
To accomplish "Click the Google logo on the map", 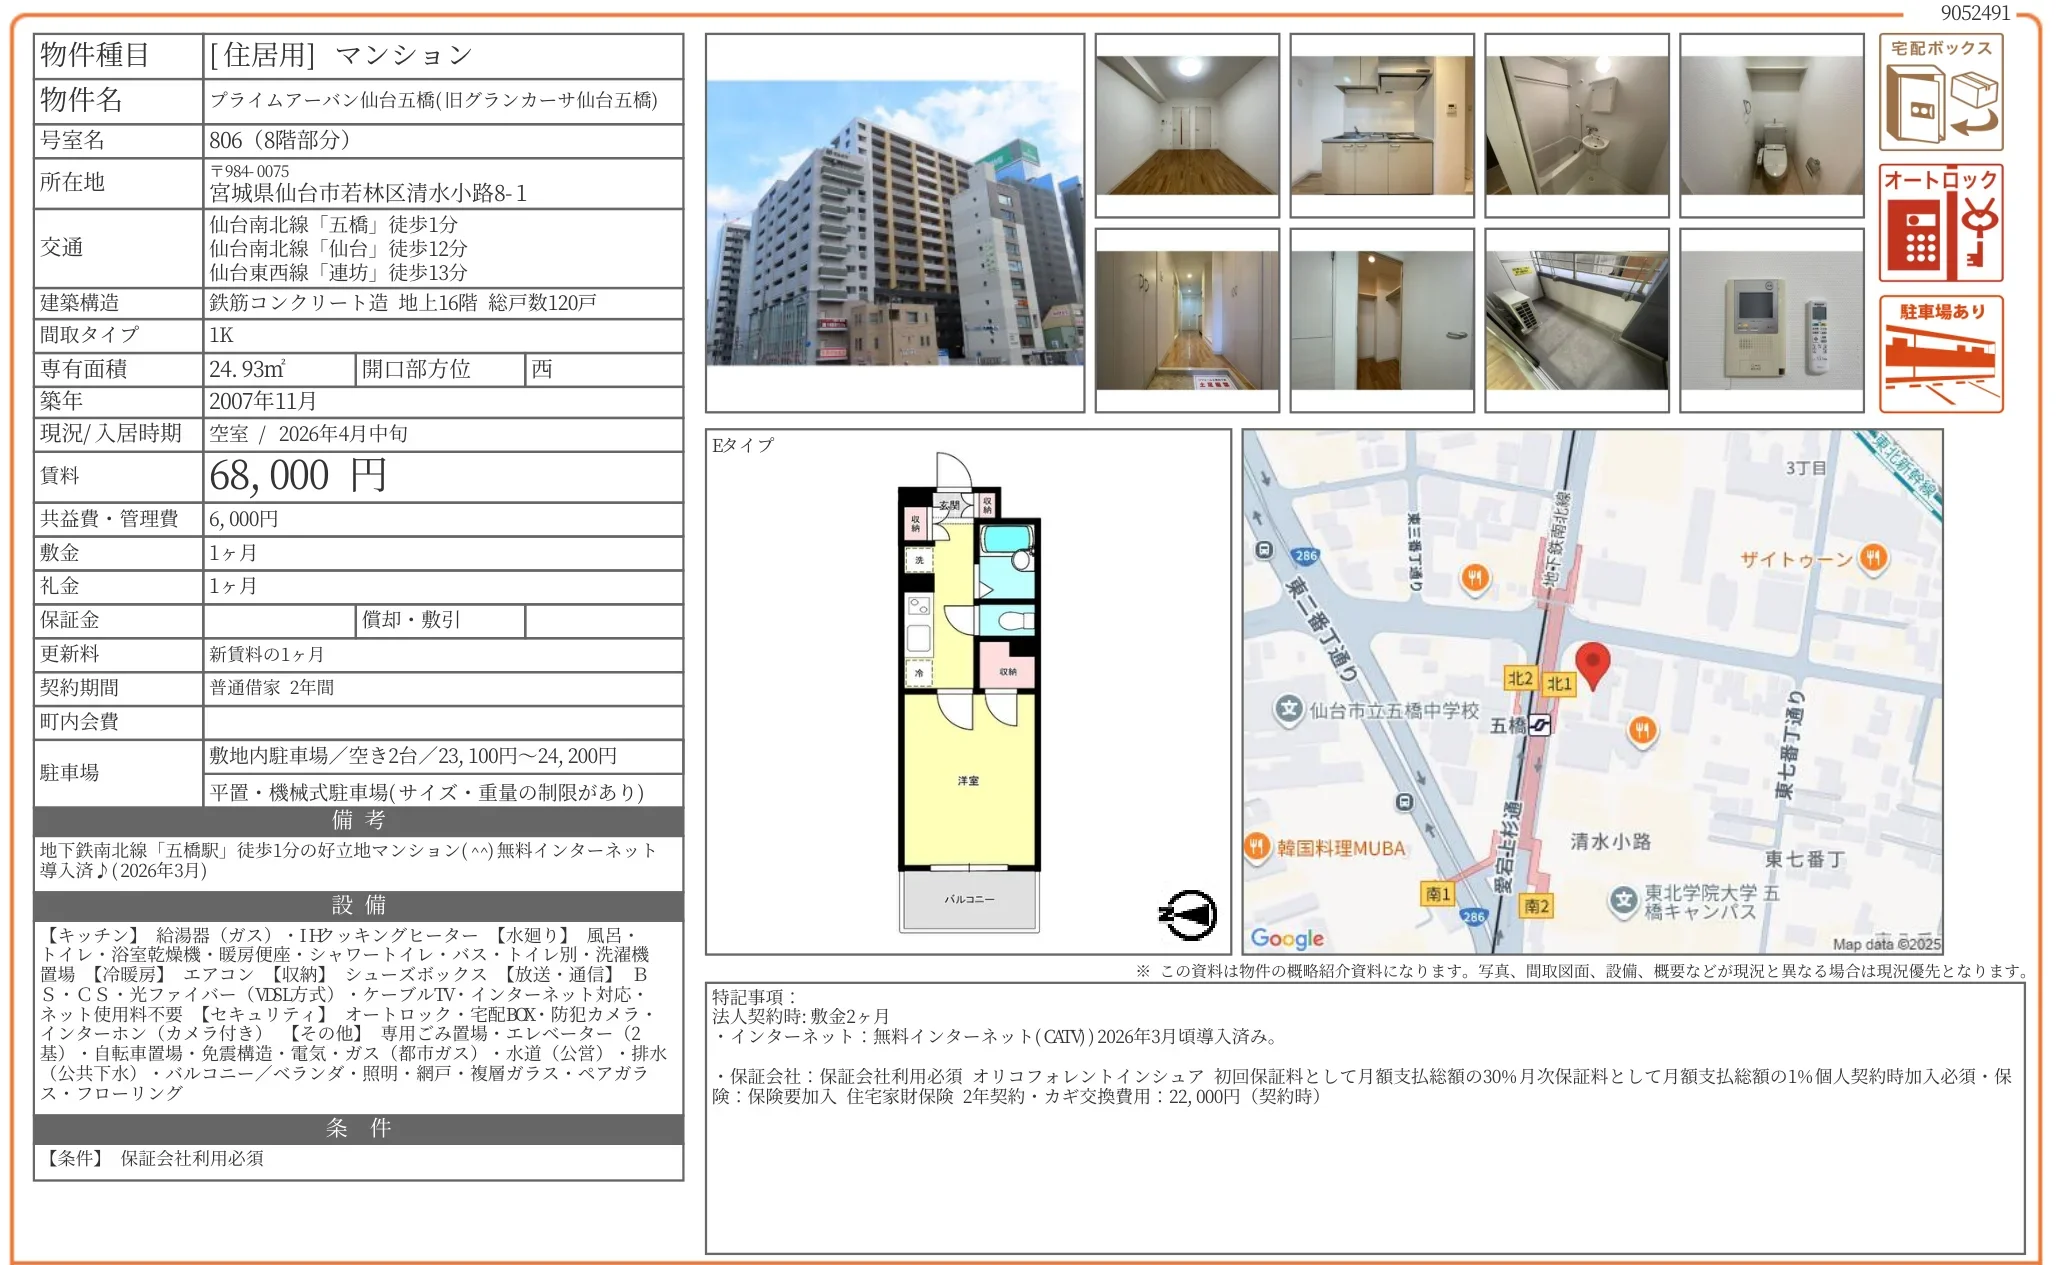I will click(1287, 938).
